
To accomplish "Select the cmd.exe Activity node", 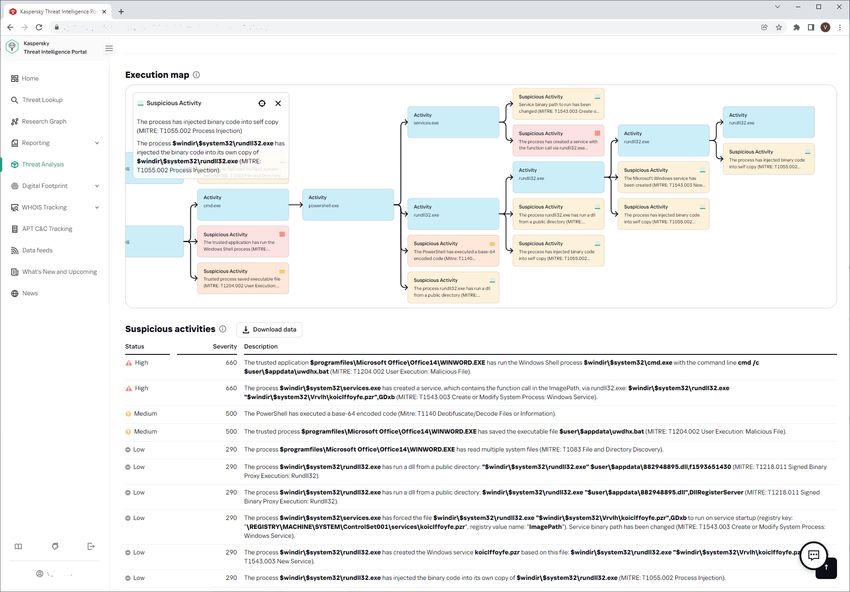I will (x=243, y=204).
